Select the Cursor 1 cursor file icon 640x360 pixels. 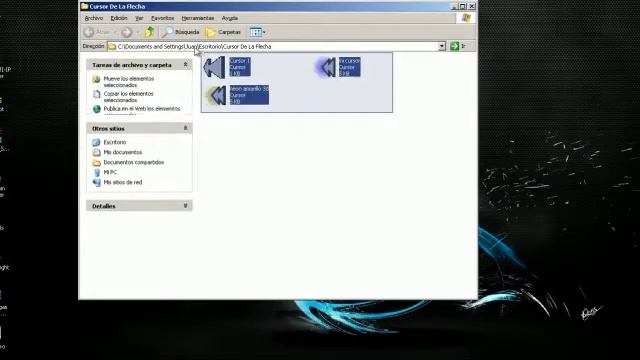214,67
